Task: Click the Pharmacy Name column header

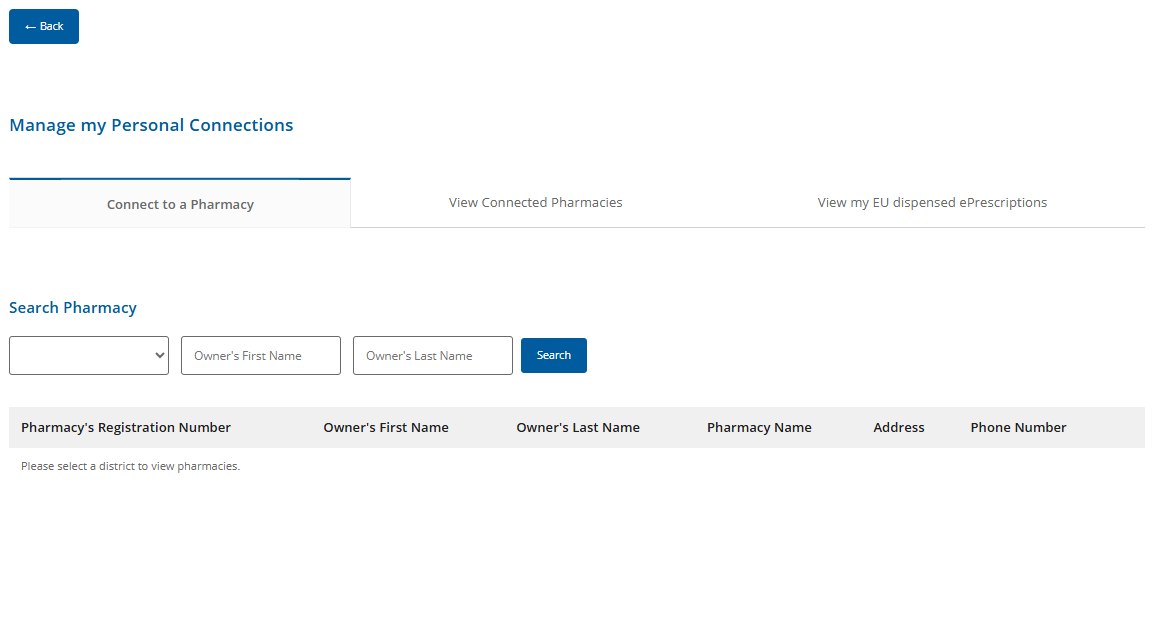Action: click(759, 428)
